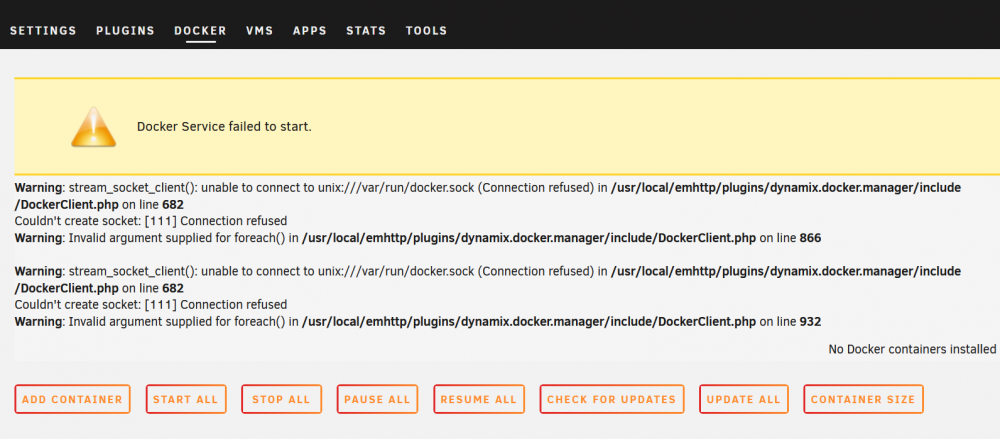Click the 'Docker Service failed to start.' message
The width and height of the screenshot is (1000, 439).
coord(224,126)
